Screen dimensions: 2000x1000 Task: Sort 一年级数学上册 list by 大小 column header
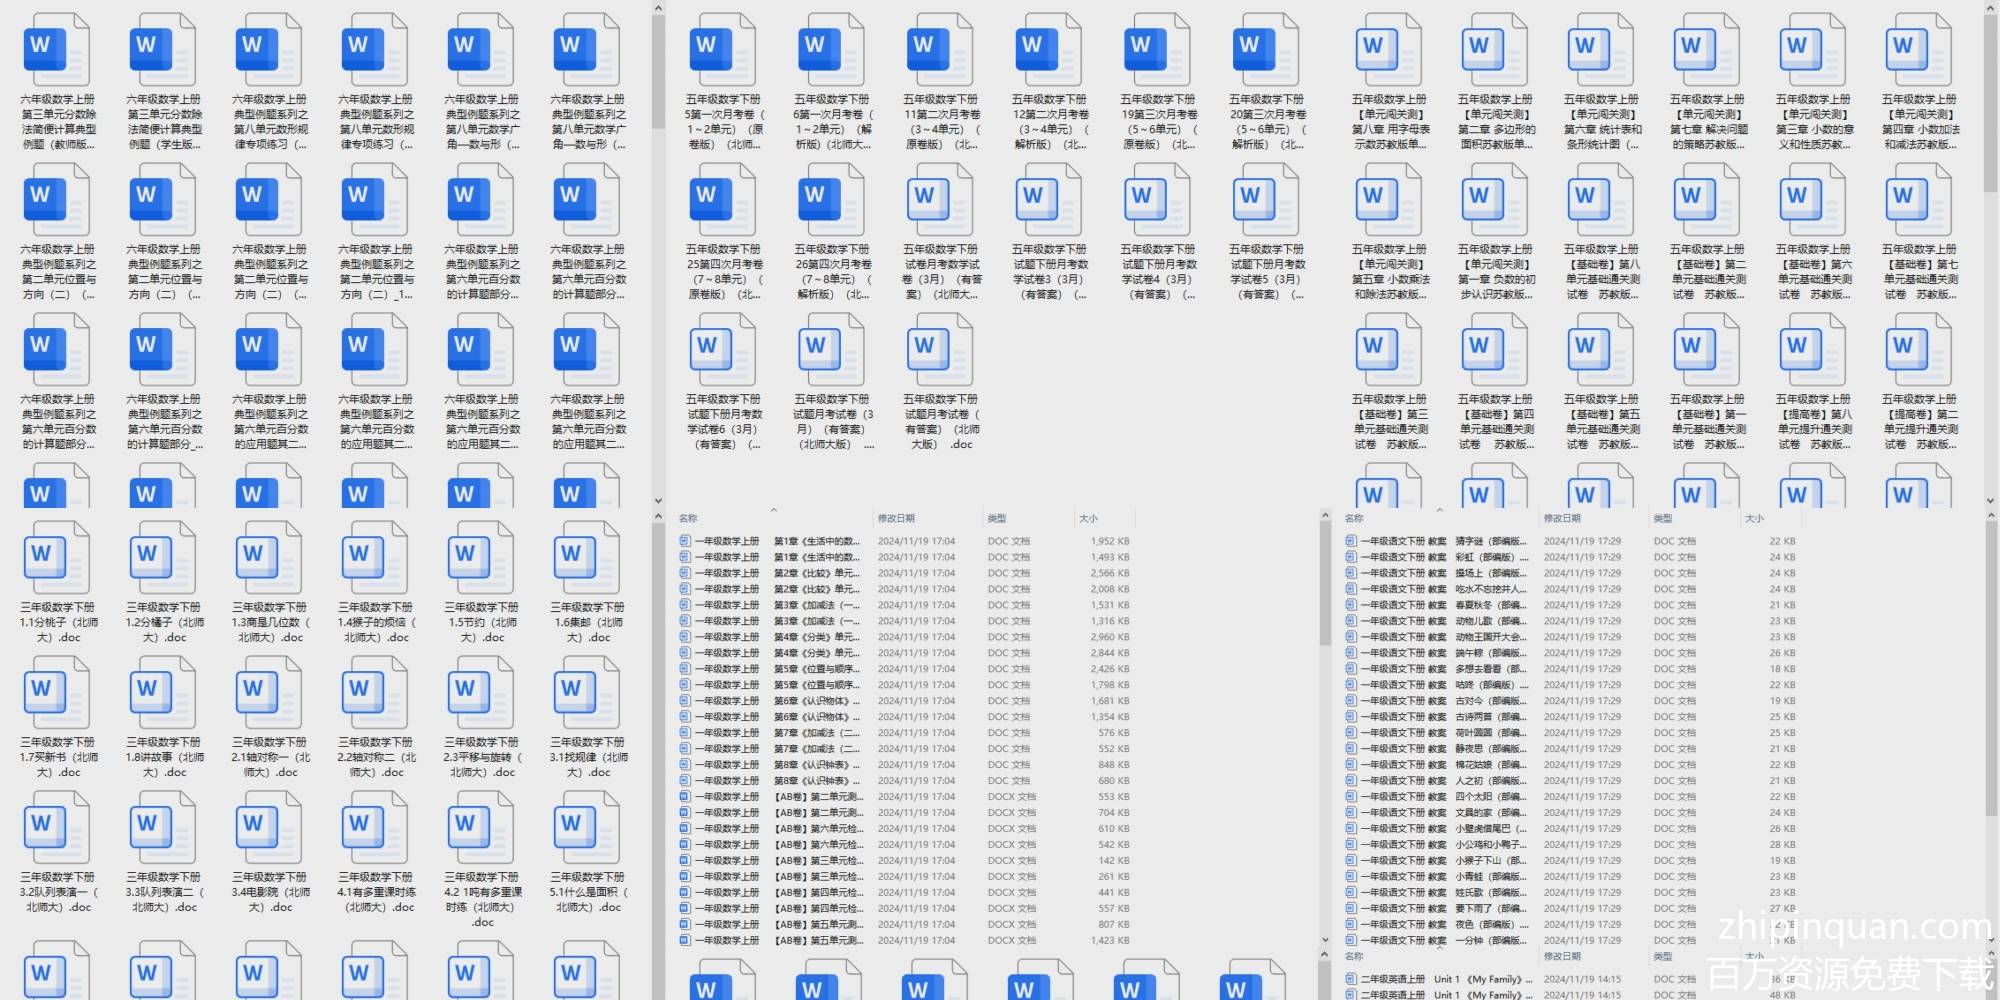tap(1088, 518)
